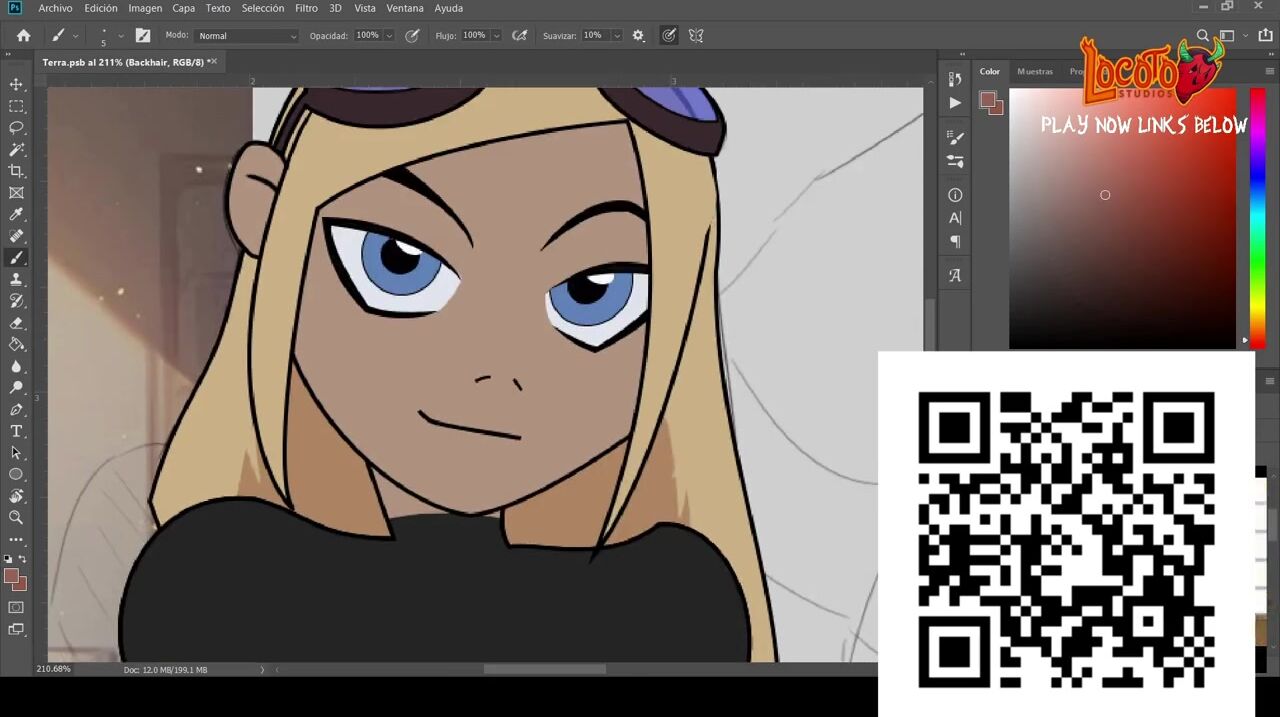The image size is (1280, 717).
Task: Select the Frame tool
Action: [16, 193]
